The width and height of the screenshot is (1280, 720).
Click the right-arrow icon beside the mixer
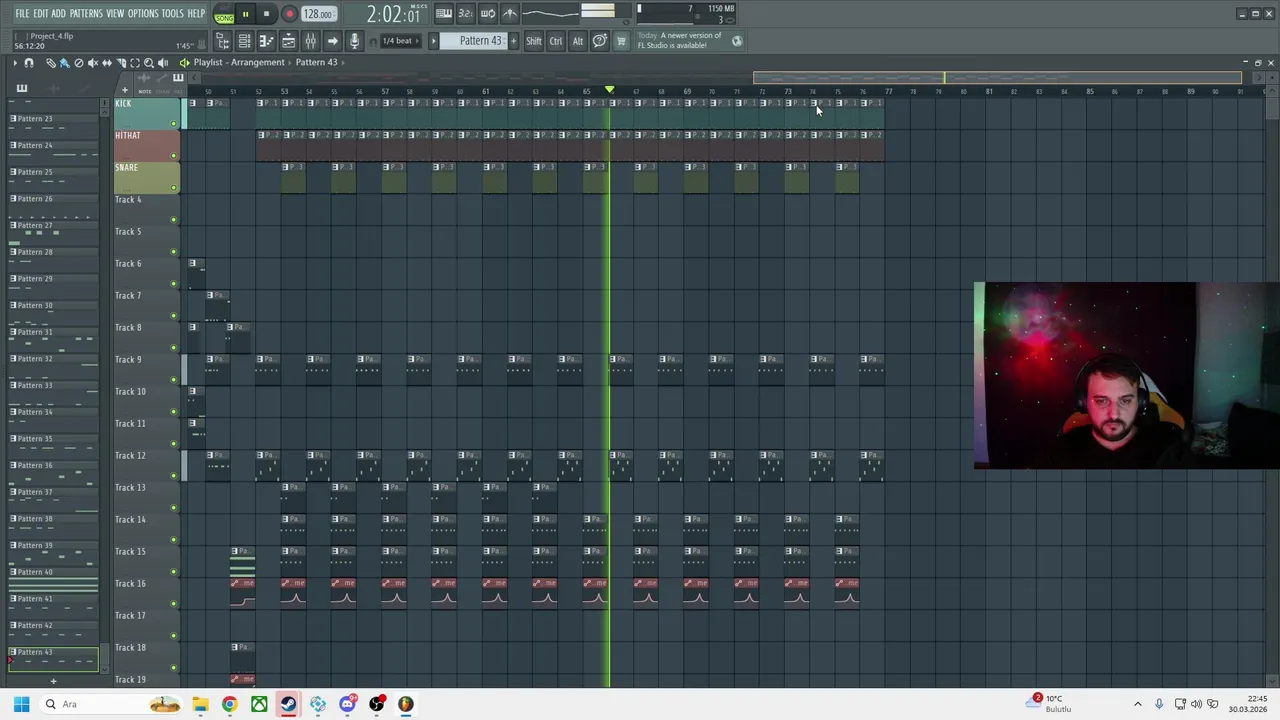tap(332, 41)
